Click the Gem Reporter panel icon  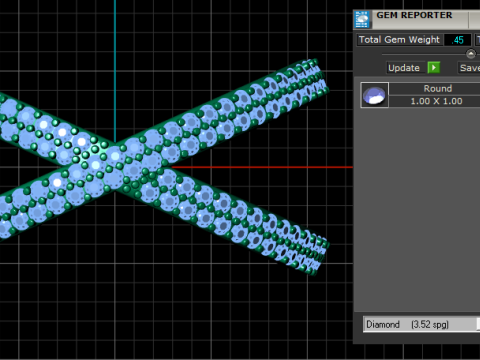362,20
